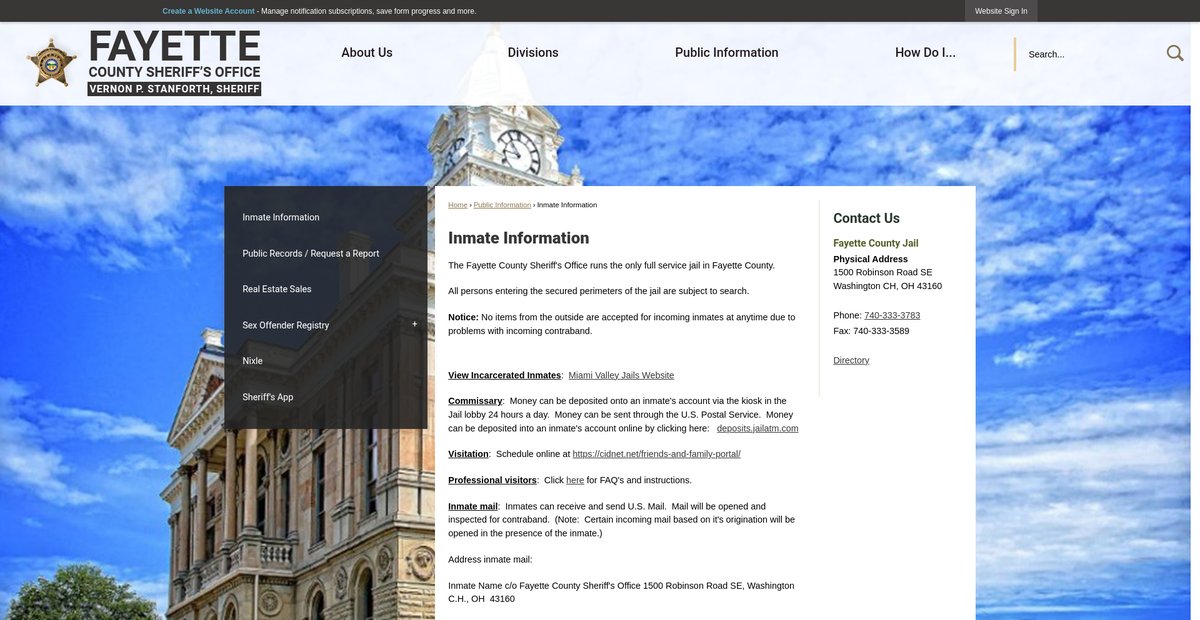Click the Contact Us heading
Screen dimensions: 1200x620
[x=866, y=218]
